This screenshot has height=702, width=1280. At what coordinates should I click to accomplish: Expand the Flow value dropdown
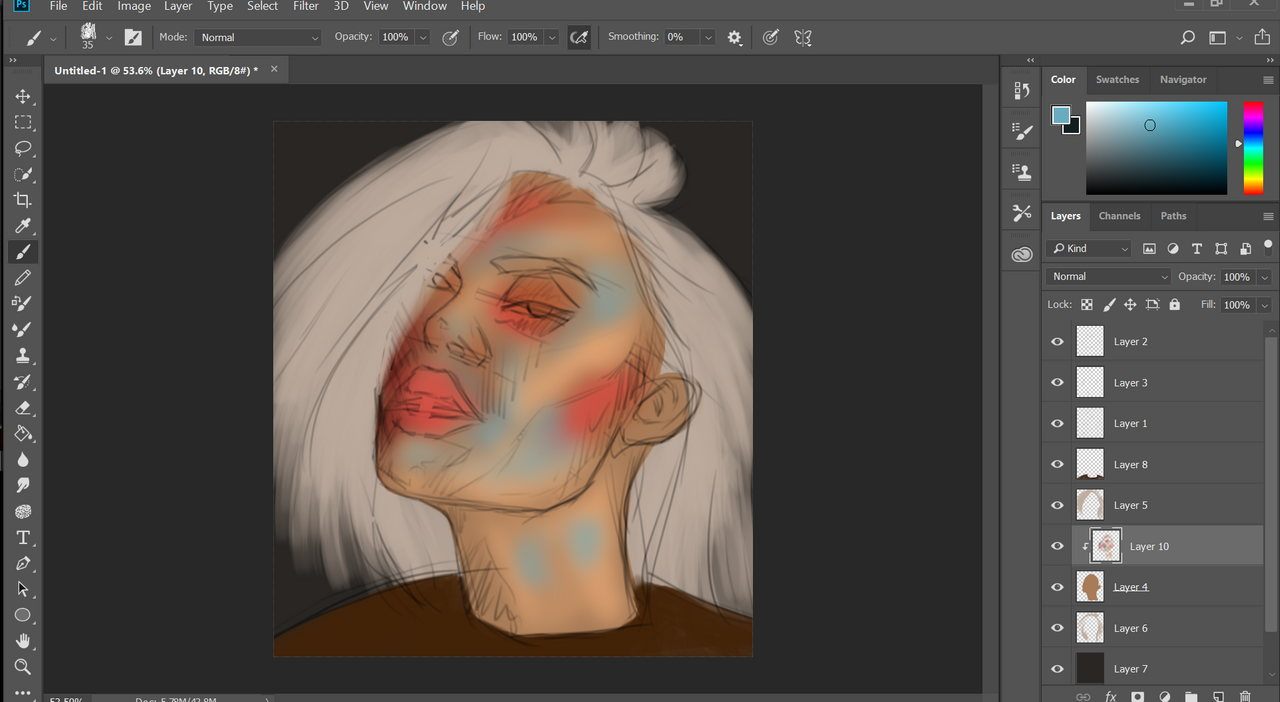click(551, 37)
